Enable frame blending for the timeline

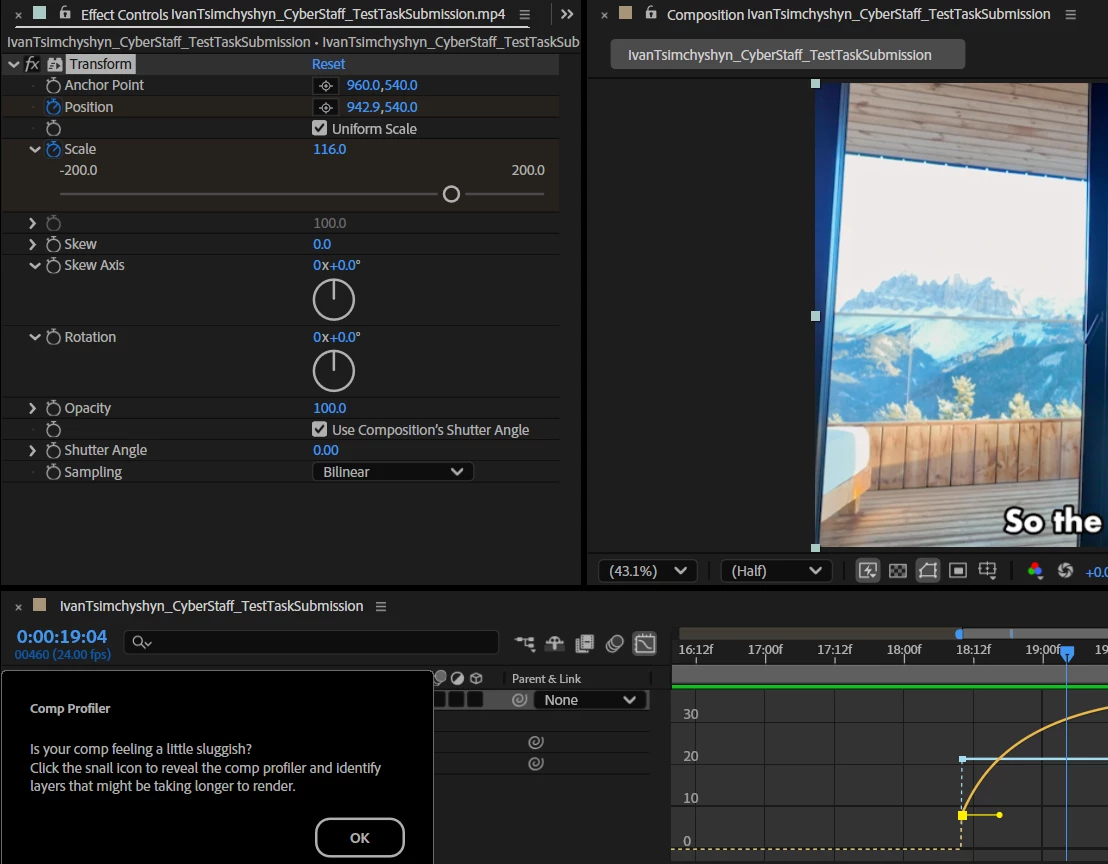[x=584, y=643]
